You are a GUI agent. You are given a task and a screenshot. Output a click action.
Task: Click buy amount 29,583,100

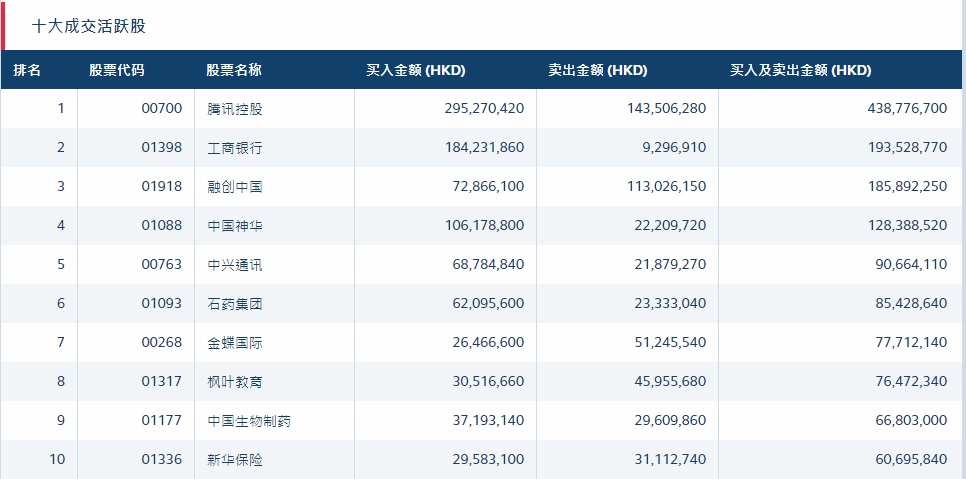488,459
